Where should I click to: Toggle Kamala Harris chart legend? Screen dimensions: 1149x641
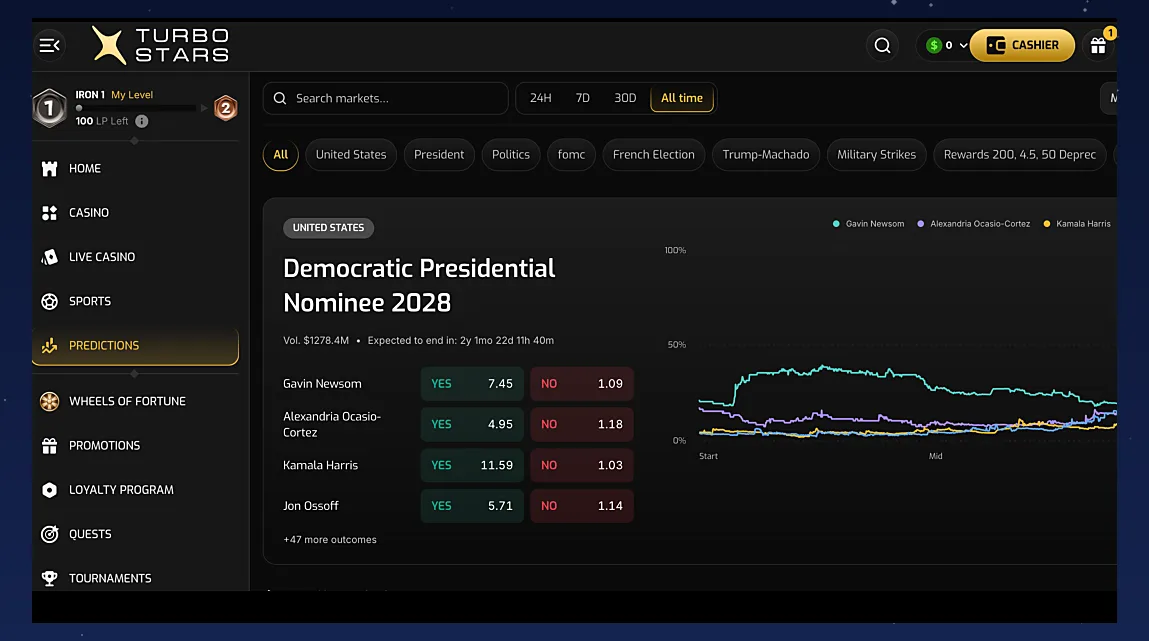tap(1076, 224)
